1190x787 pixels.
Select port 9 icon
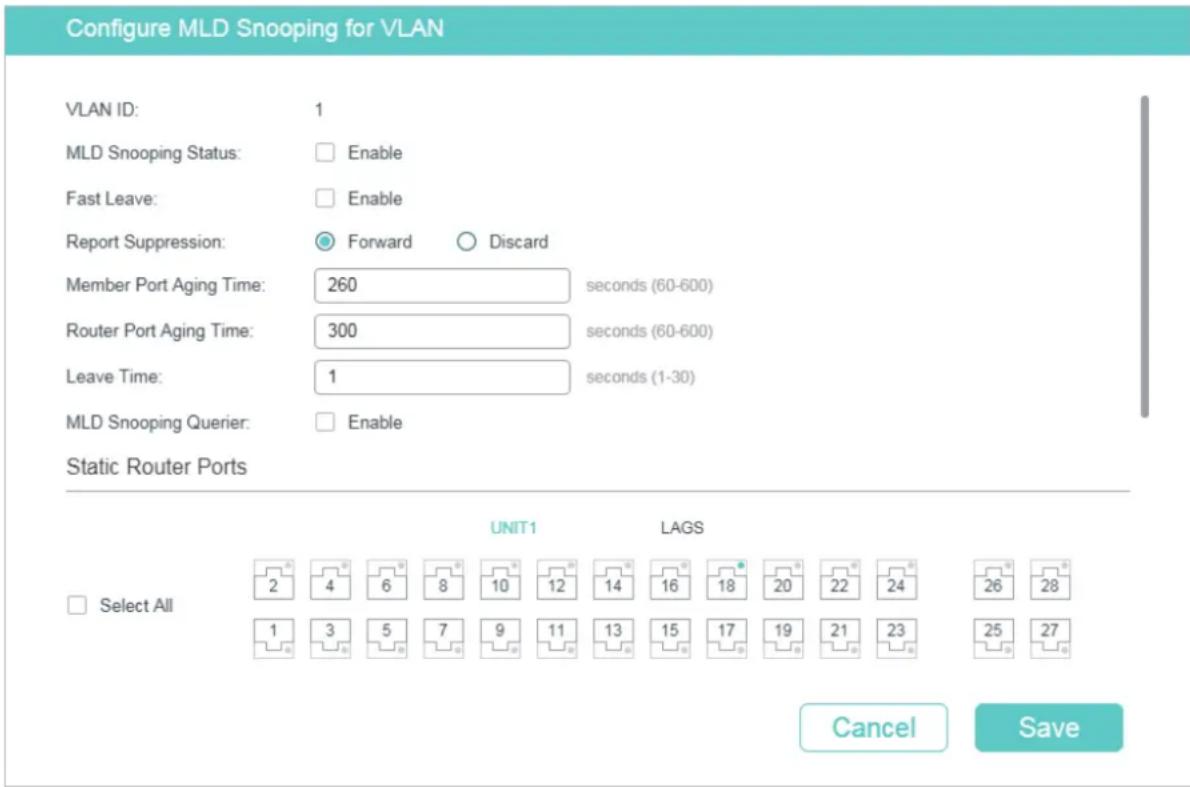point(500,637)
